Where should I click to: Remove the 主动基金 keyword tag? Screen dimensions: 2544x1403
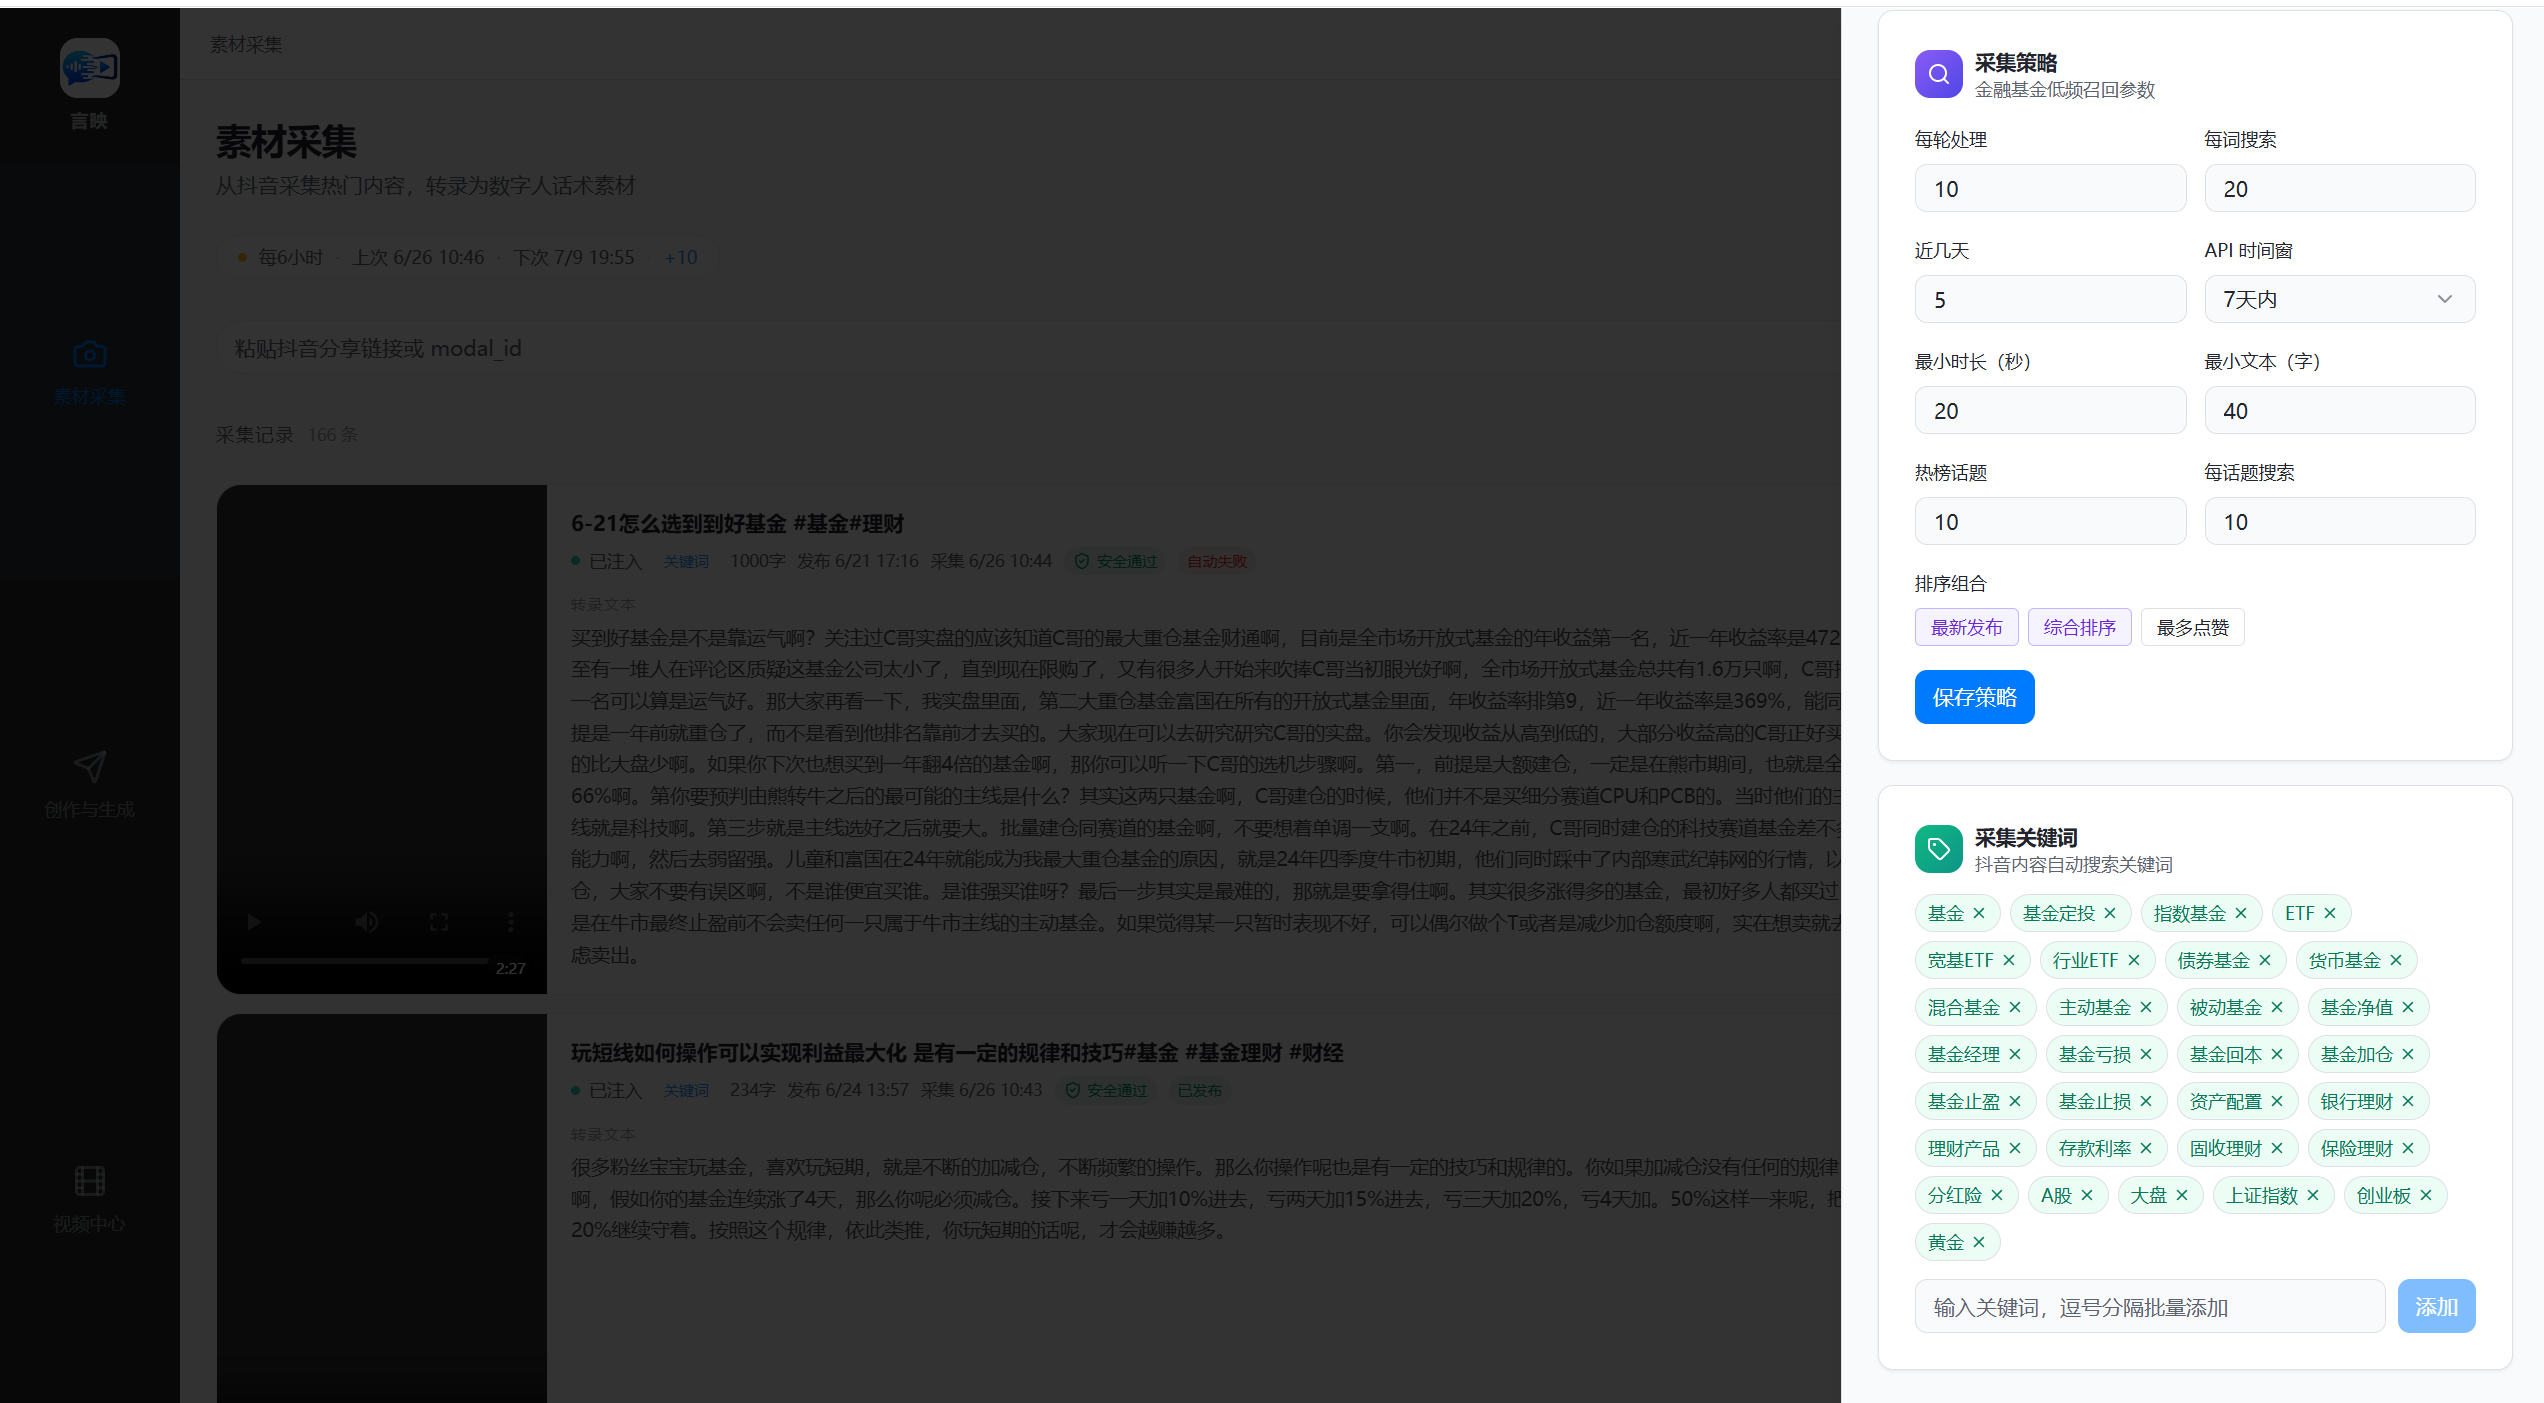coord(2145,1007)
